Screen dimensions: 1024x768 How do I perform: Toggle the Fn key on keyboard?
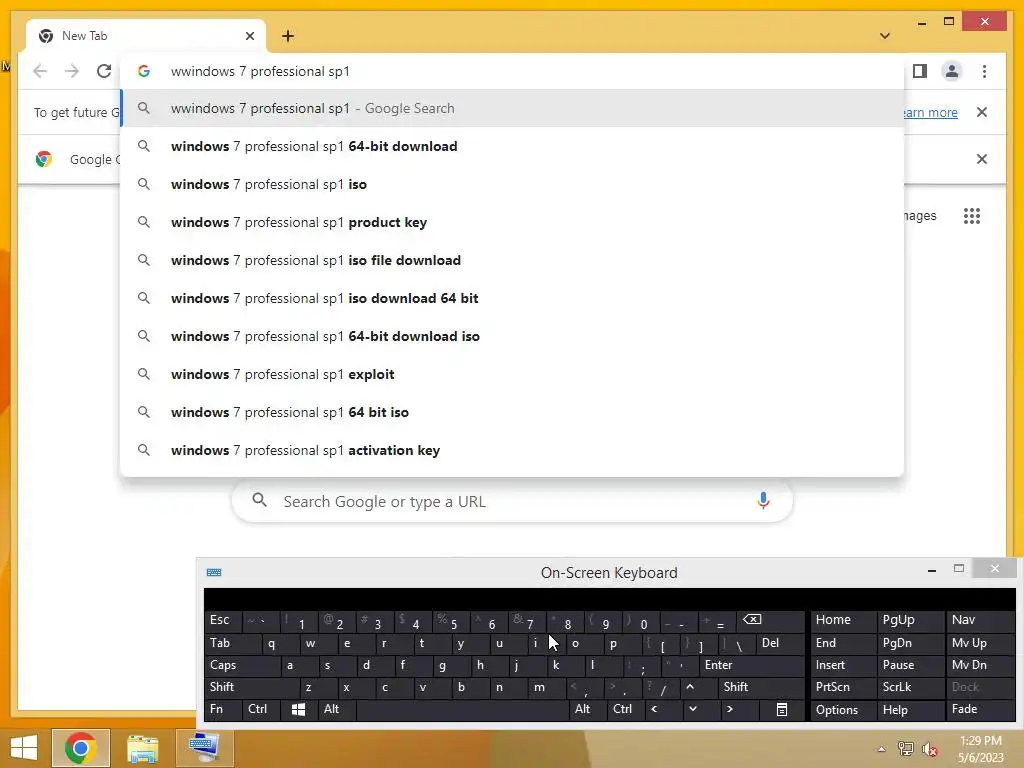tap(223, 709)
